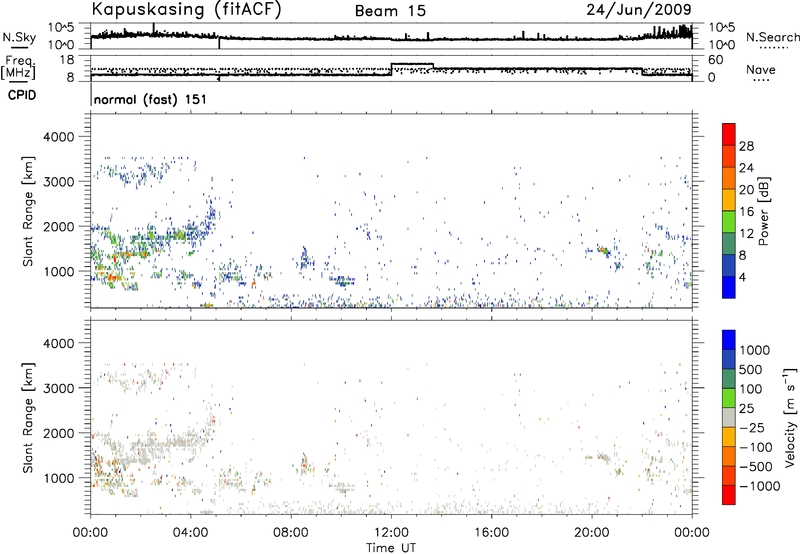The width and height of the screenshot is (800, 554).
Task: Click the green 12–16 dB power swatch
Action: coord(729,221)
